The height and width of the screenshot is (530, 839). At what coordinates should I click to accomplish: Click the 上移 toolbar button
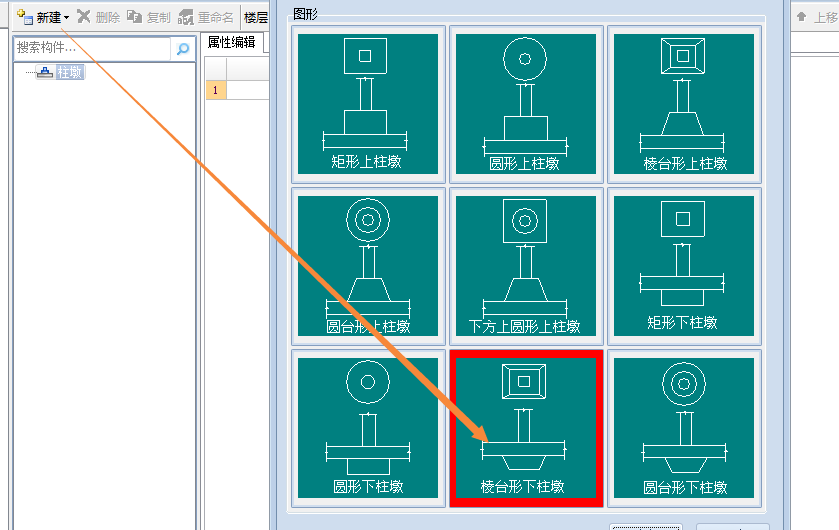click(x=817, y=17)
